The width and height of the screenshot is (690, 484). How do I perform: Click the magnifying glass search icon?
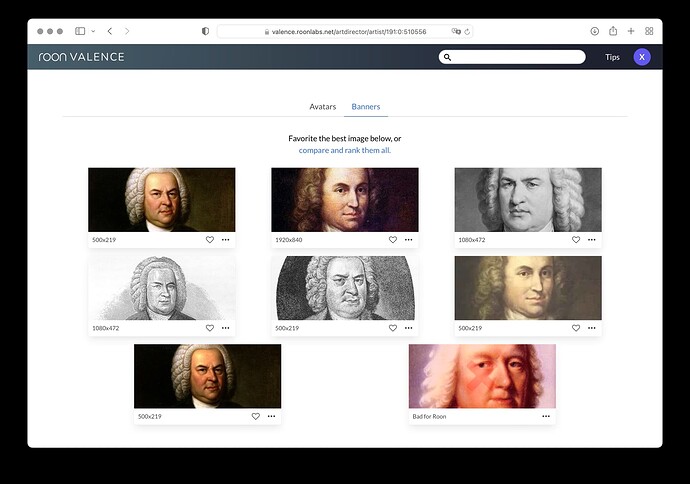(x=448, y=57)
